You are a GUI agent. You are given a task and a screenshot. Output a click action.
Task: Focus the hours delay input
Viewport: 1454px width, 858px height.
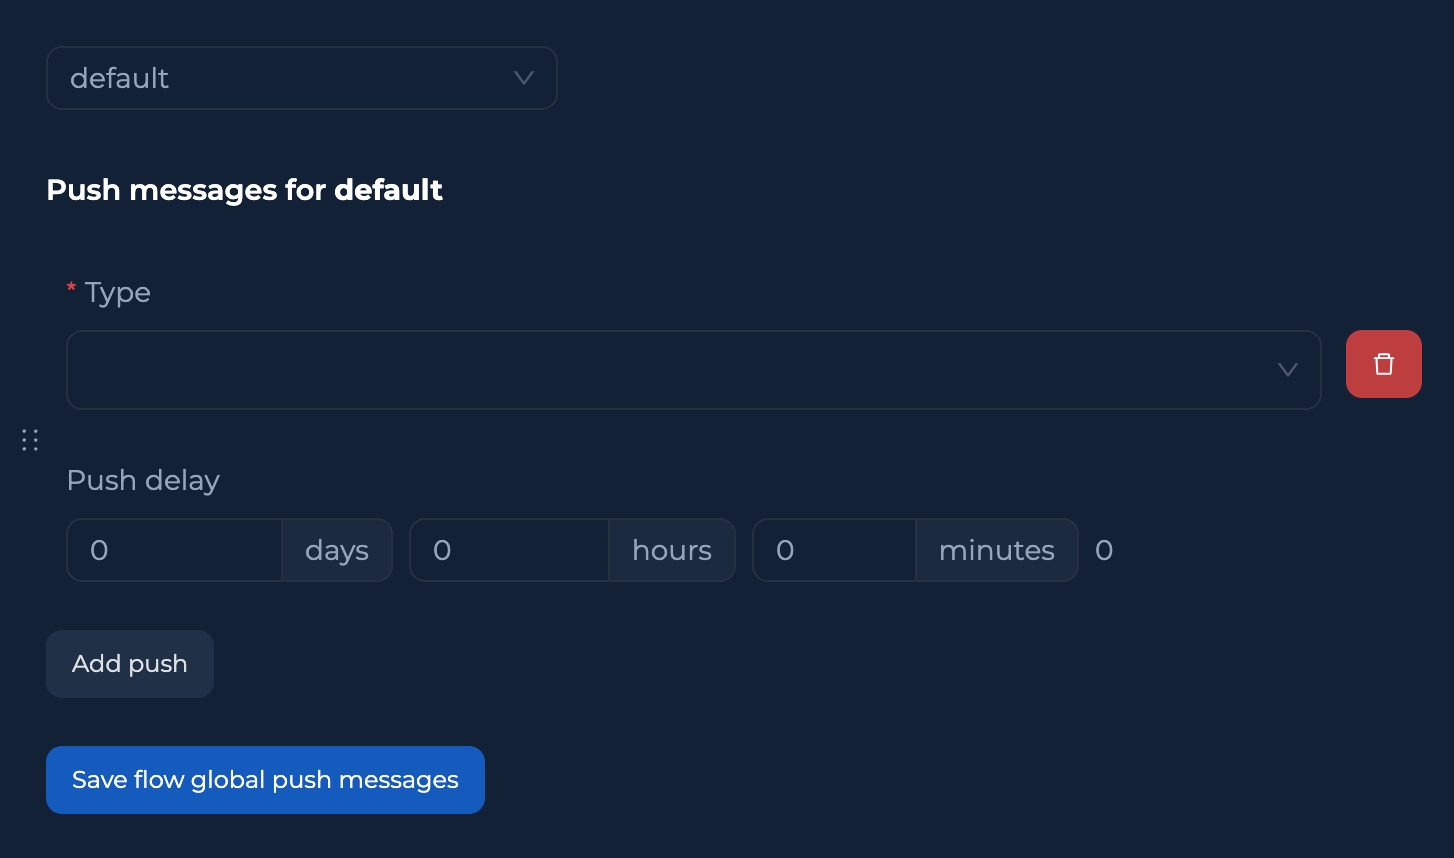coord(510,550)
